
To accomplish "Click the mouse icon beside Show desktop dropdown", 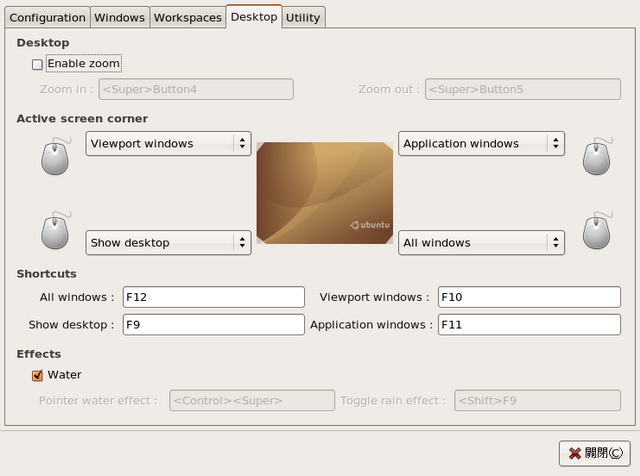I will pyautogui.click(x=56, y=230).
